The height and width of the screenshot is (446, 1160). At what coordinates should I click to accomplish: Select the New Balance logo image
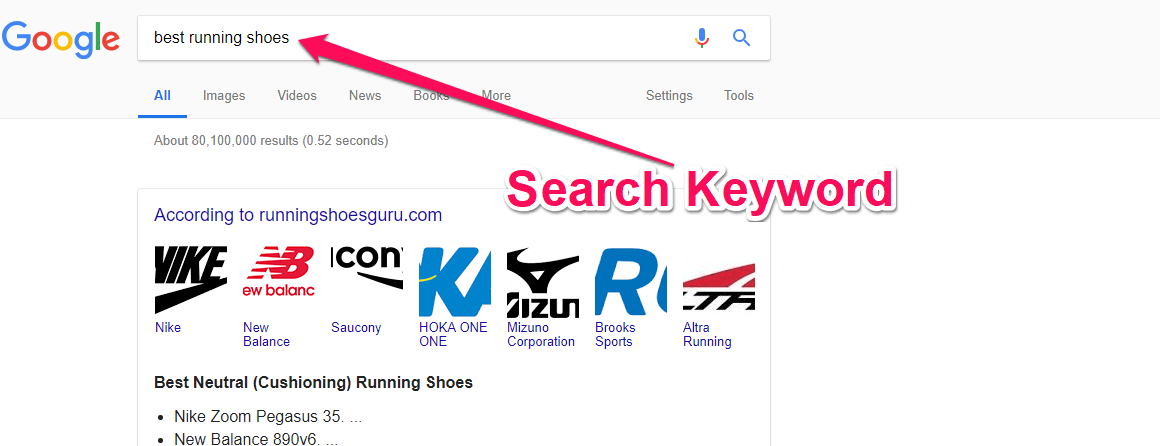click(x=278, y=281)
